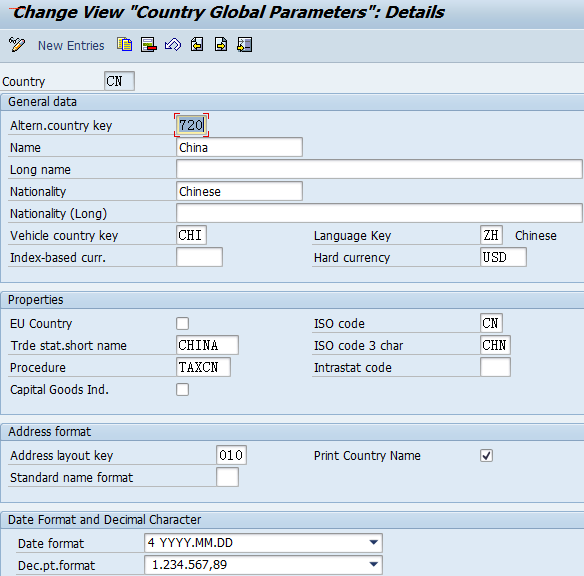Viewport: 584px width, 576px height.
Task: Enable the EU Country checkbox
Action: click(x=182, y=323)
